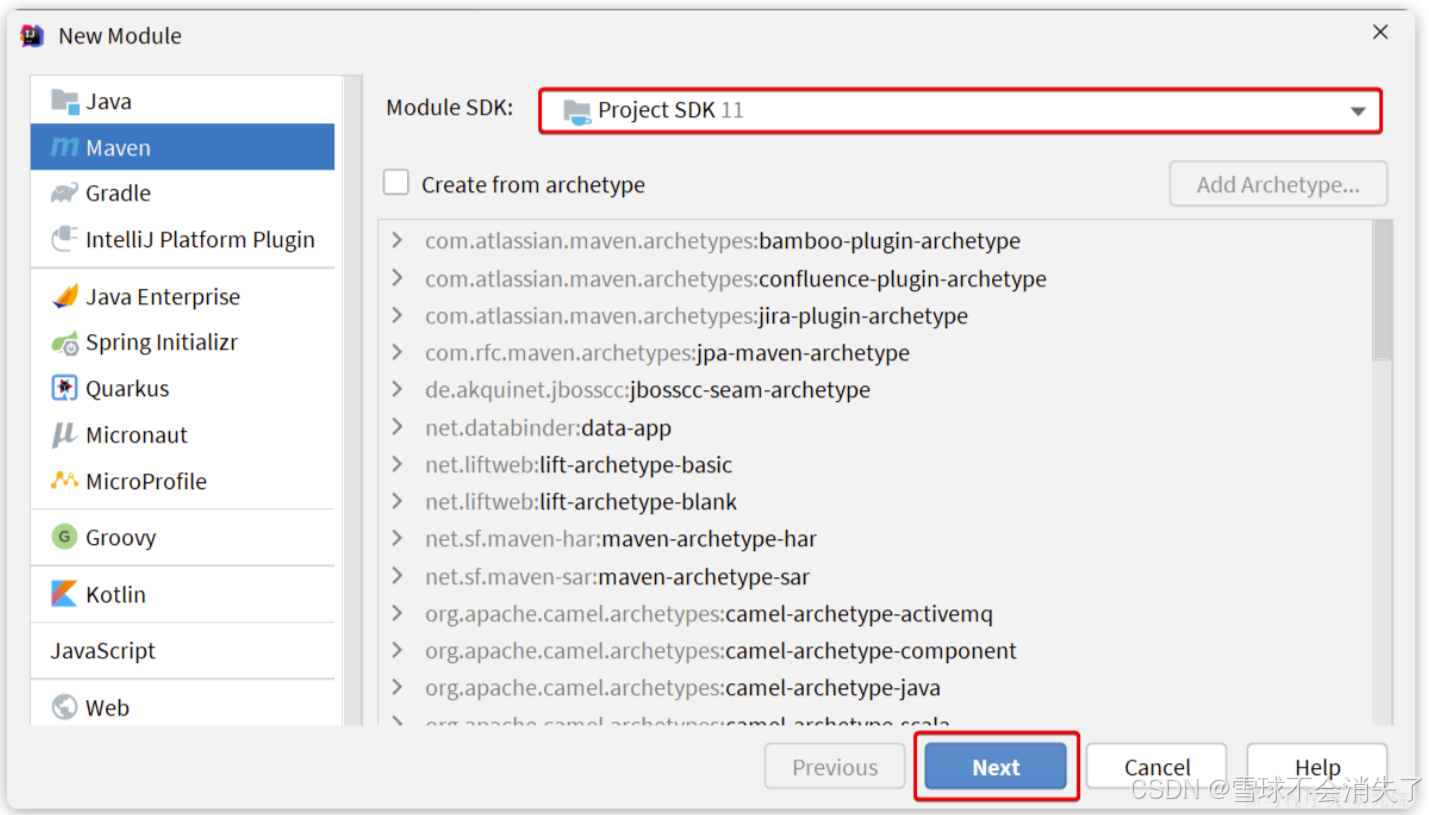The image size is (1429, 815).
Task: Select JavaScript module type
Action: 183,651
